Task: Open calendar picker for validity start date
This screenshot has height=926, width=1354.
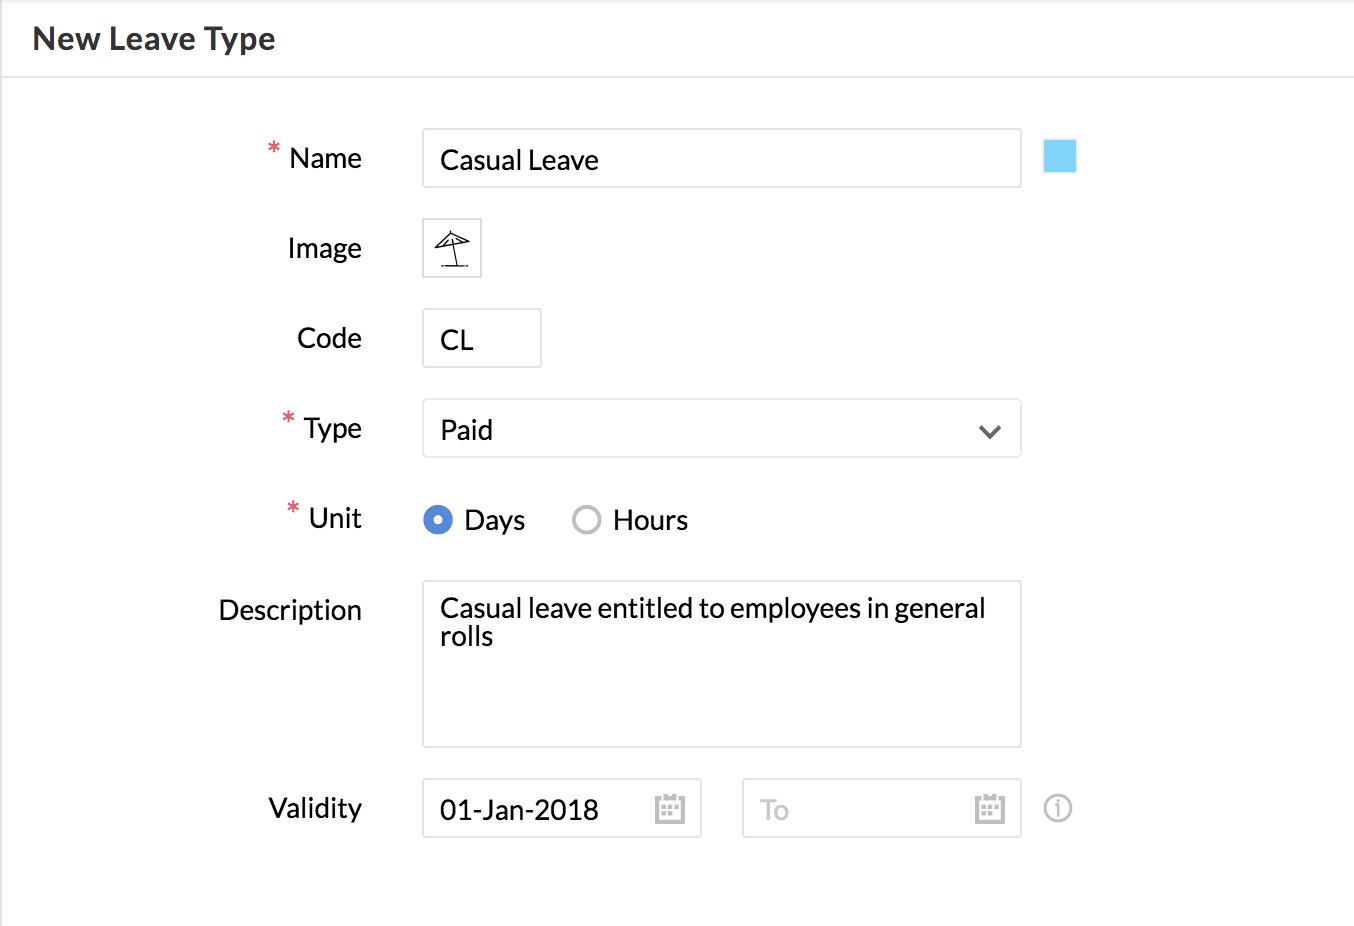Action: [669, 809]
